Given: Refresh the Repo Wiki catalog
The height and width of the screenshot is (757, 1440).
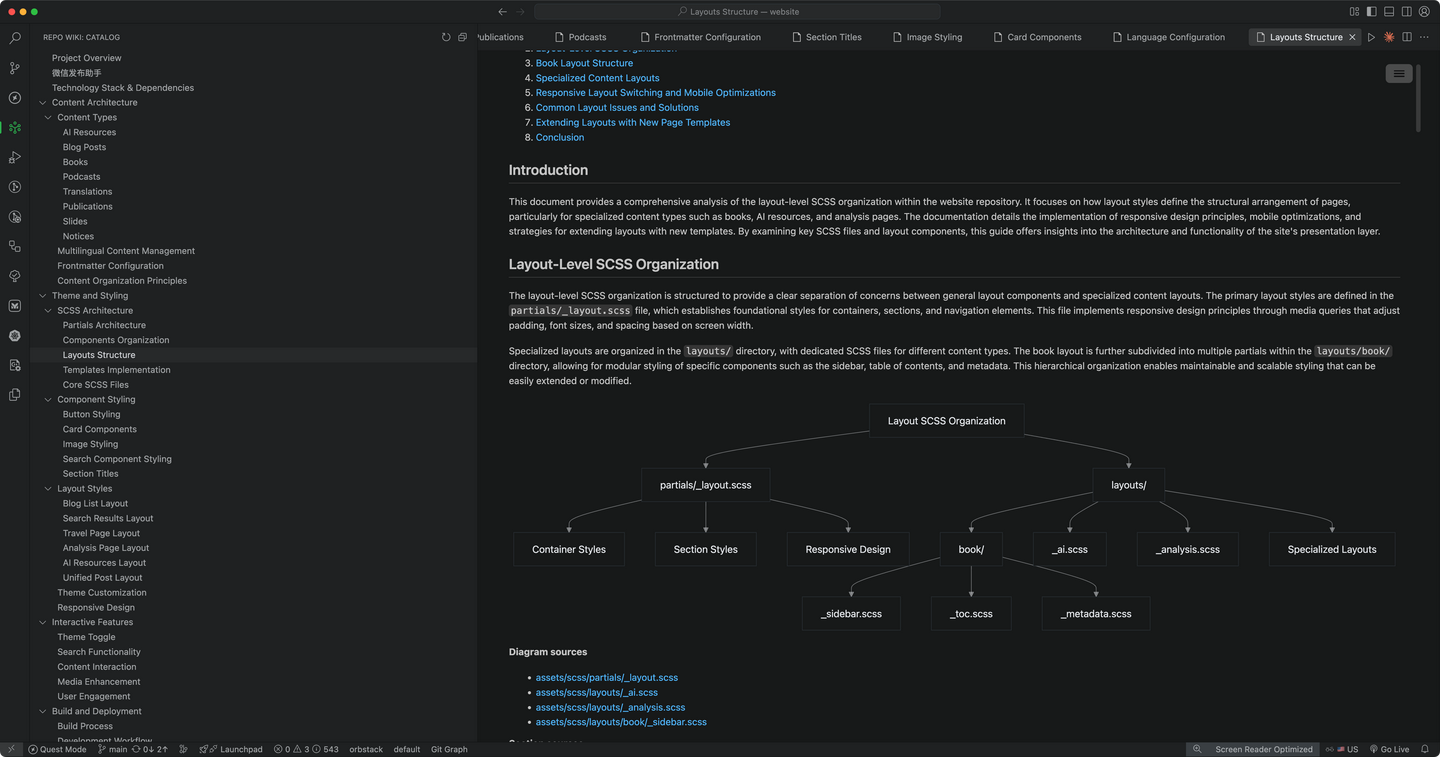Looking at the screenshot, I should pyautogui.click(x=446, y=37).
